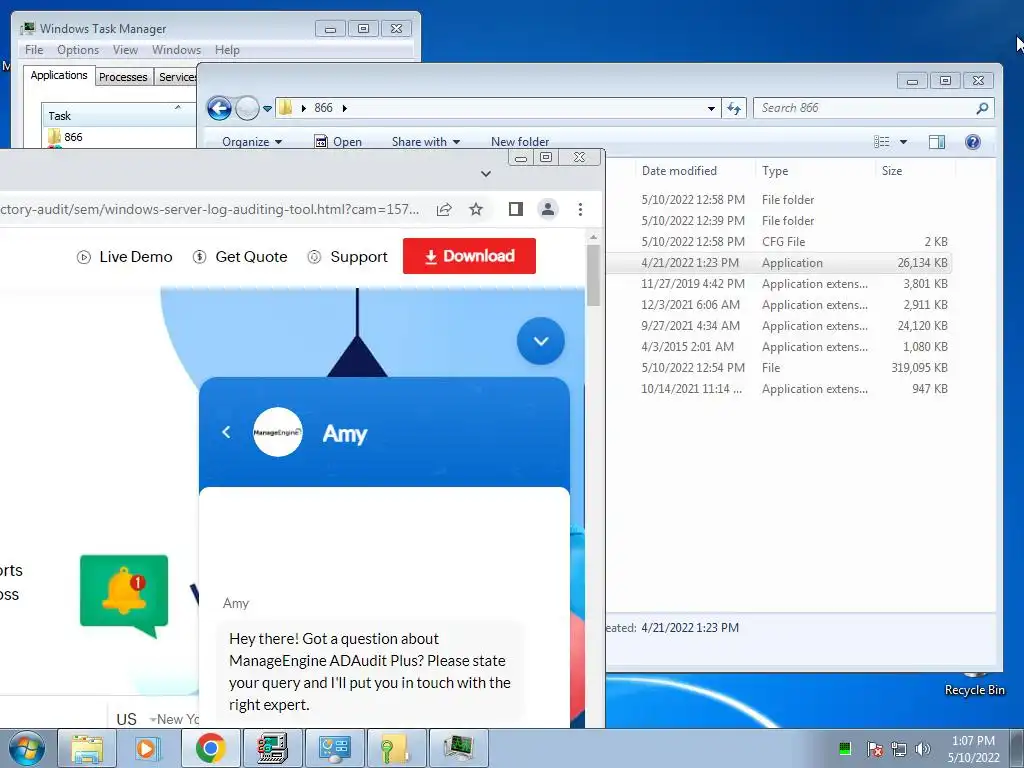Click the refresh icon next to address bar
Viewport: 1024px width, 768px height.
click(734, 108)
